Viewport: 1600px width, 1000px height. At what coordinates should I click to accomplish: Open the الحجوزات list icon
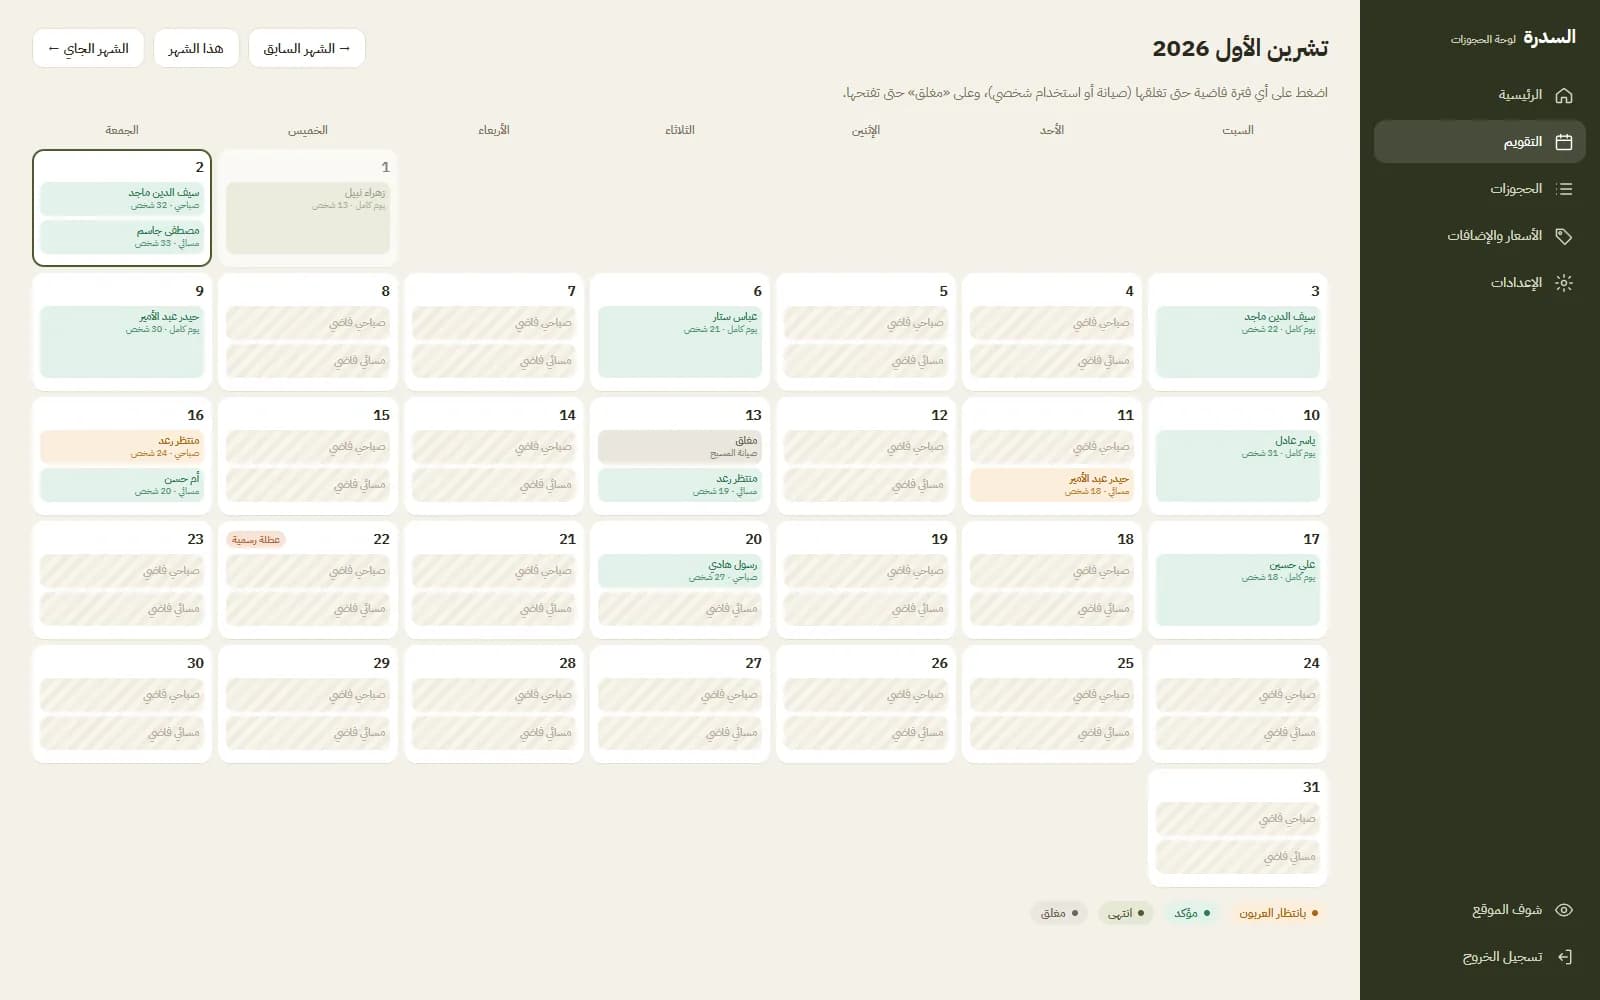(1564, 189)
